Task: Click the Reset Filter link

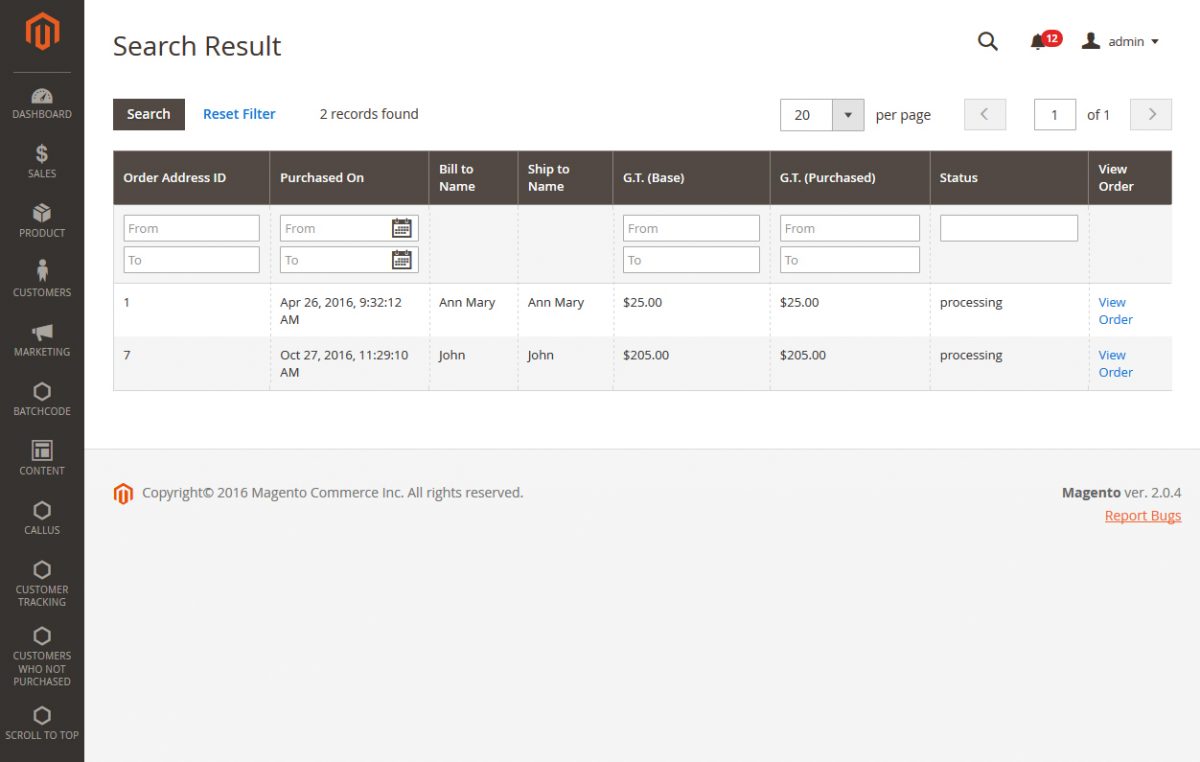Action: 239,114
